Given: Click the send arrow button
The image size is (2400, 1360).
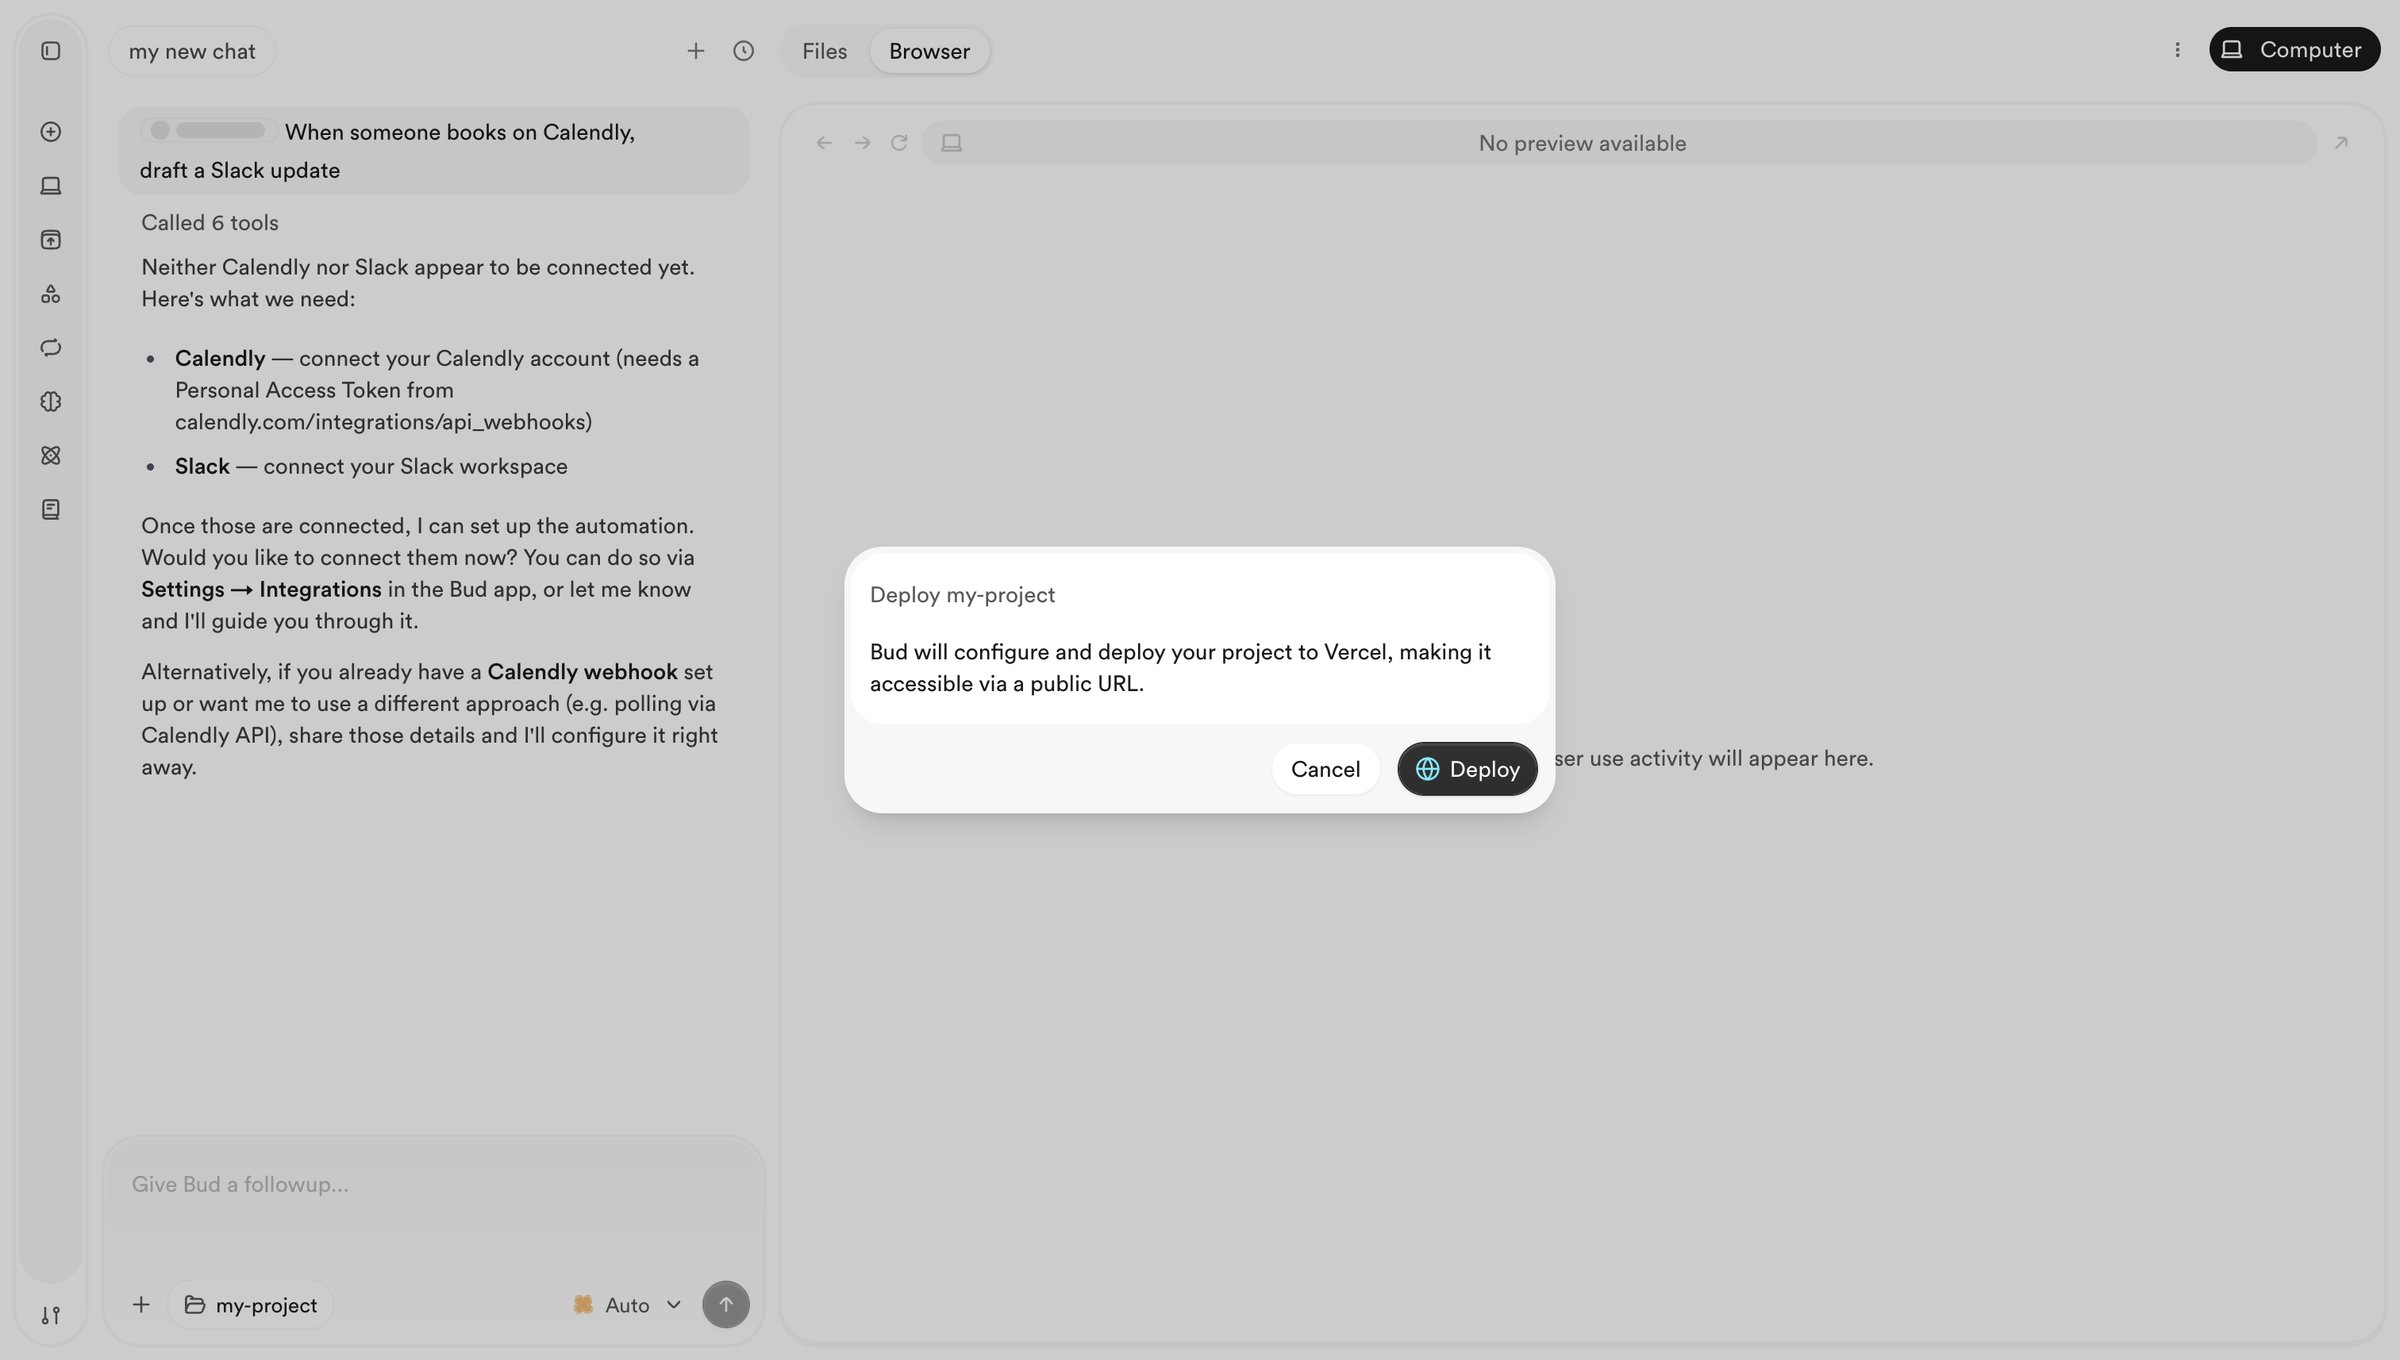Looking at the screenshot, I should (726, 1305).
